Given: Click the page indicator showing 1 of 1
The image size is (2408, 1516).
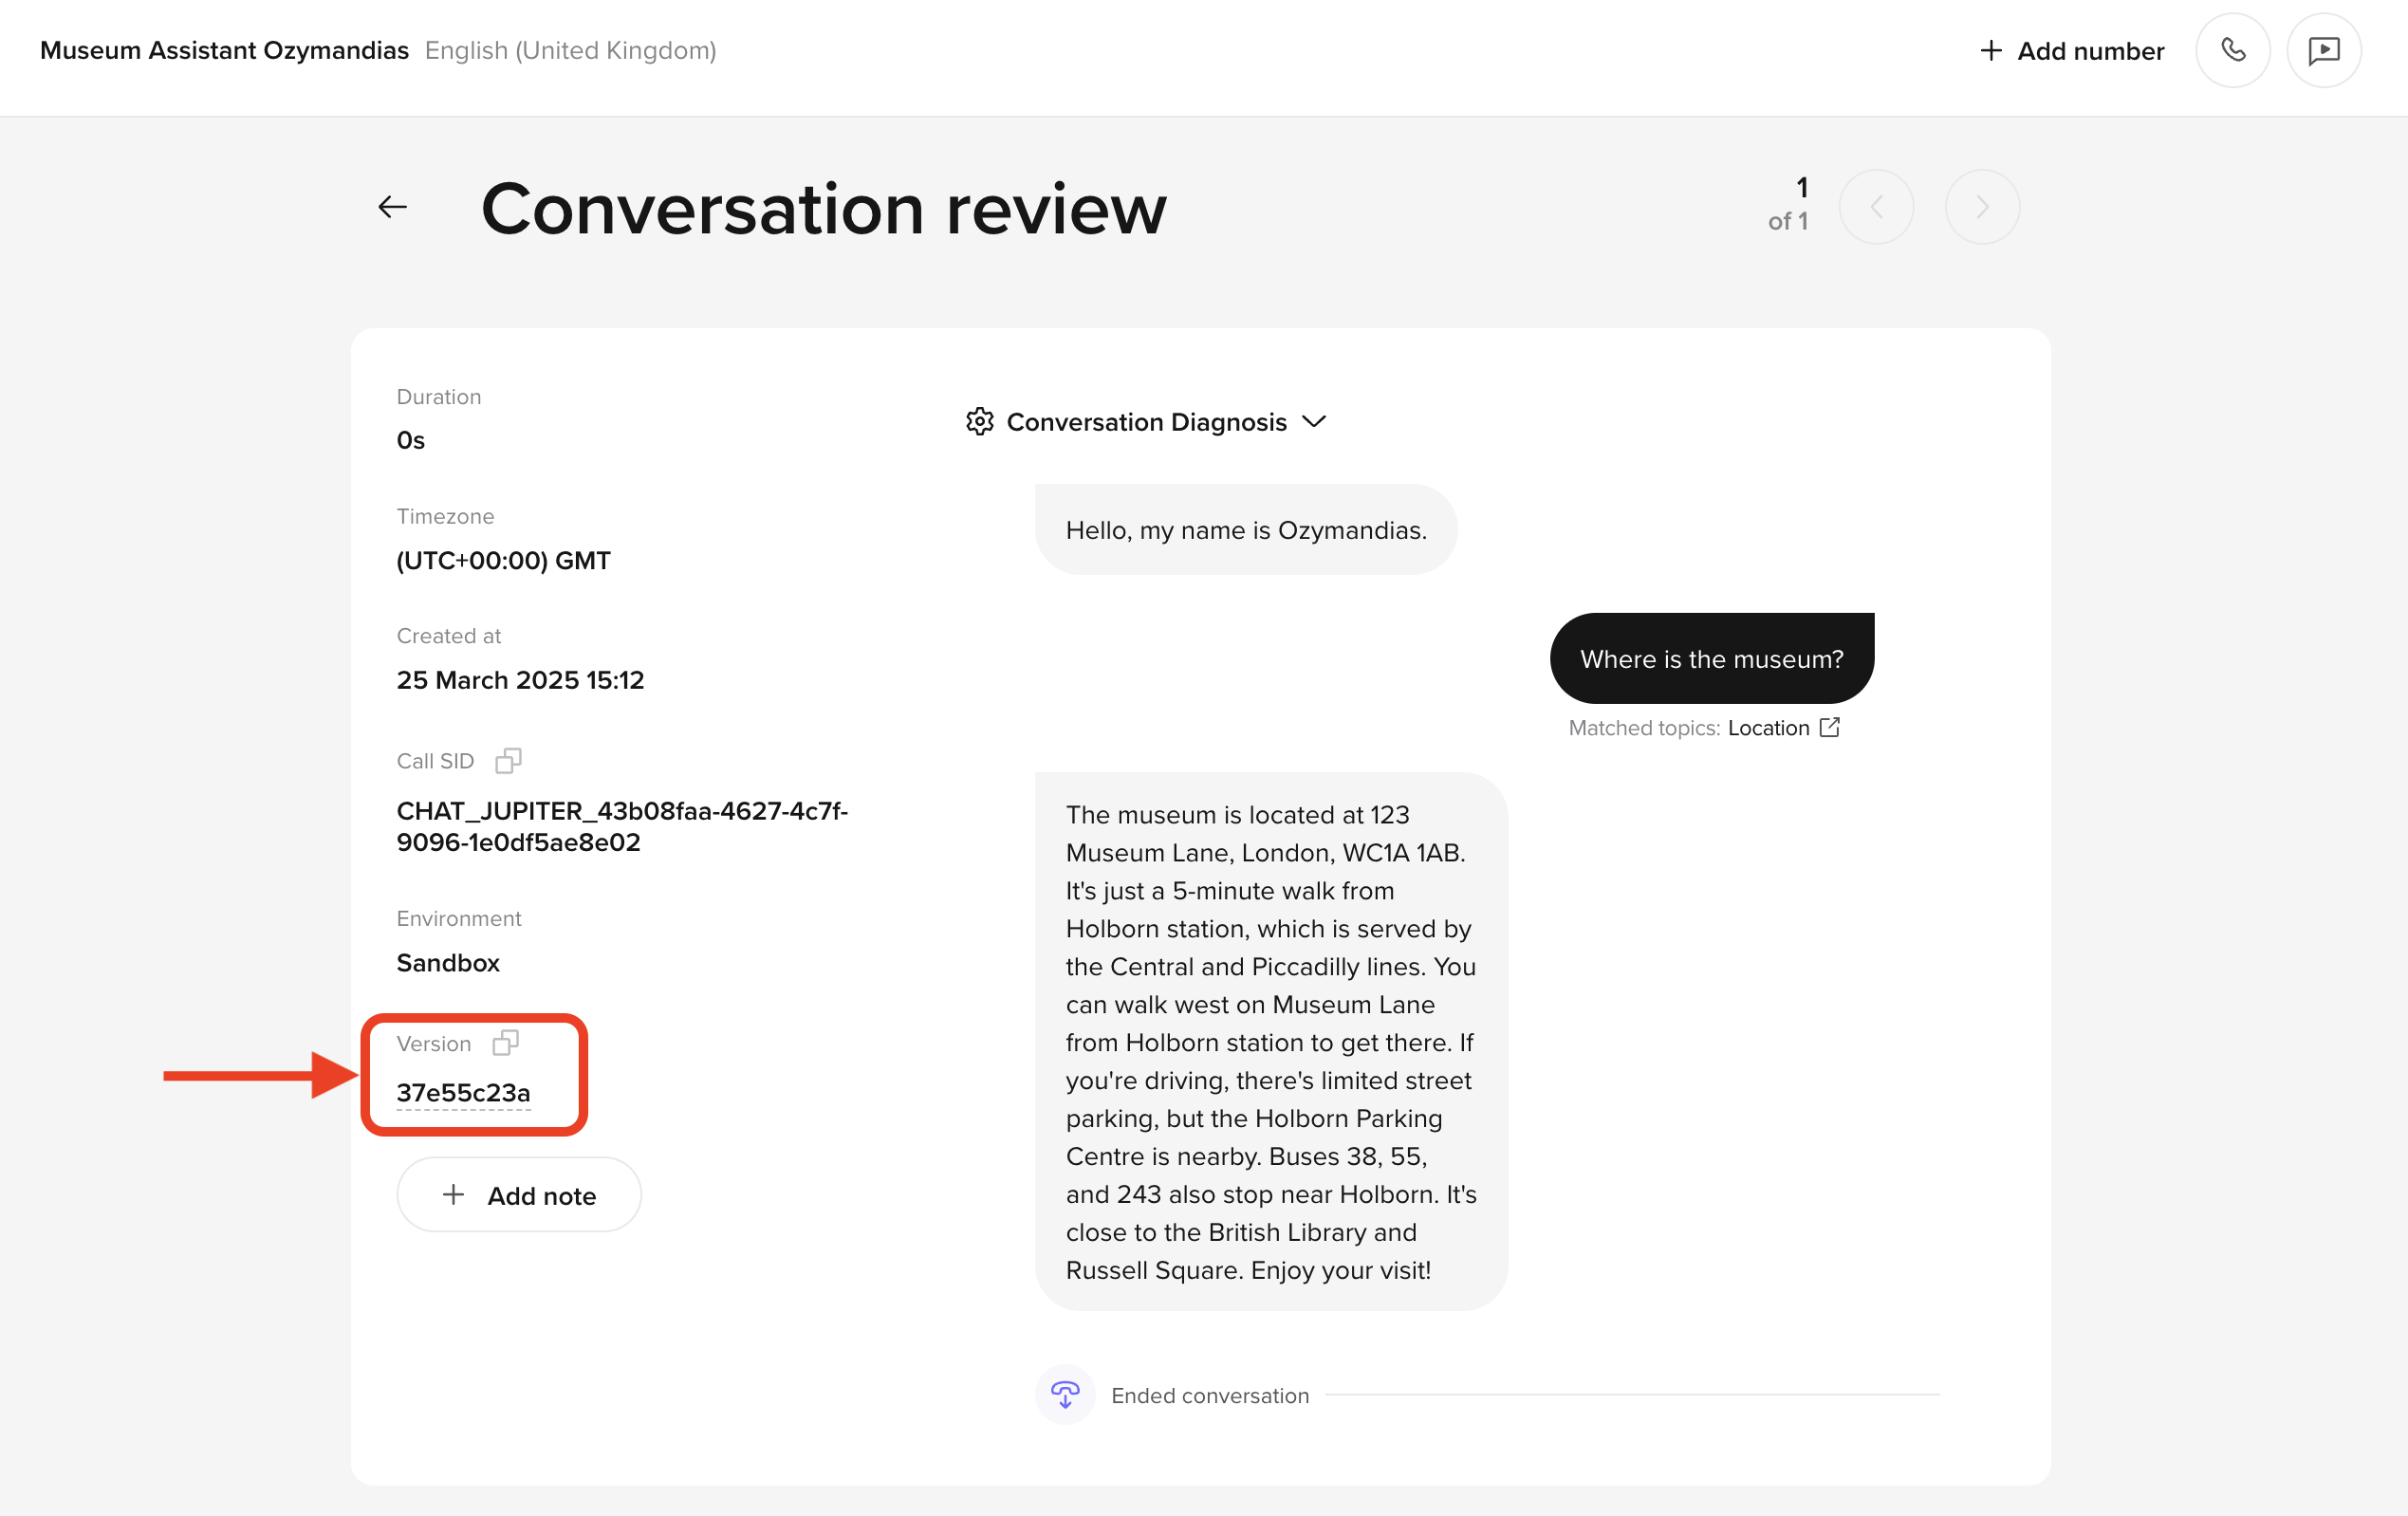Looking at the screenshot, I should (1789, 204).
